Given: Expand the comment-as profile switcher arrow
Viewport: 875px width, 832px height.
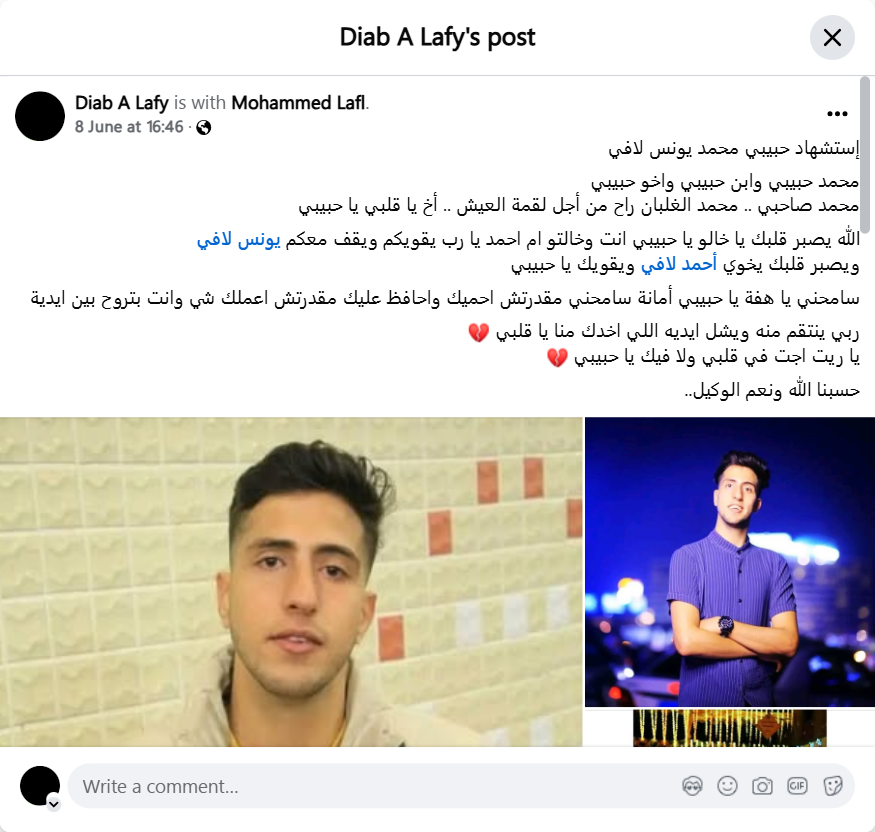Looking at the screenshot, I should (x=54, y=804).
